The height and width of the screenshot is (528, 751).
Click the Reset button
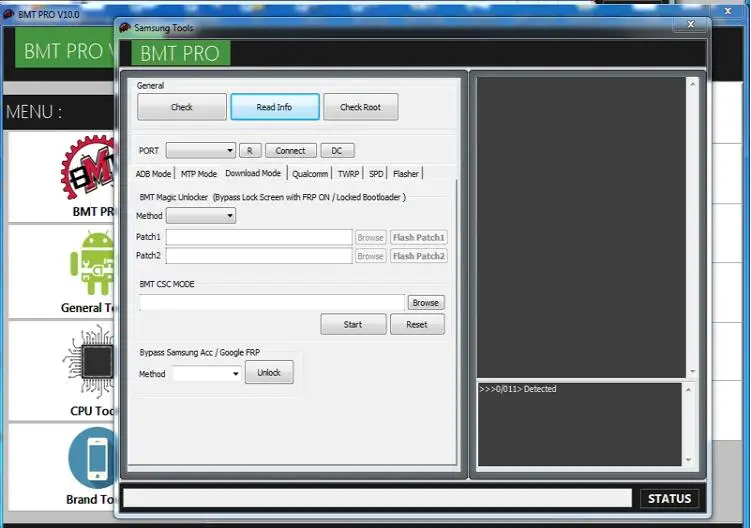pos(417,324)
